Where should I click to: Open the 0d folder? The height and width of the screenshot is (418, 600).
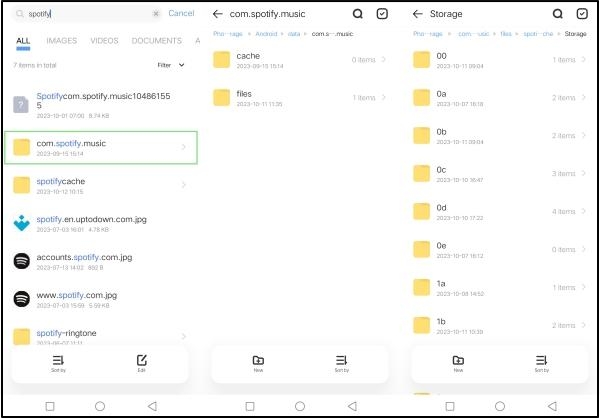pos(500,212)
